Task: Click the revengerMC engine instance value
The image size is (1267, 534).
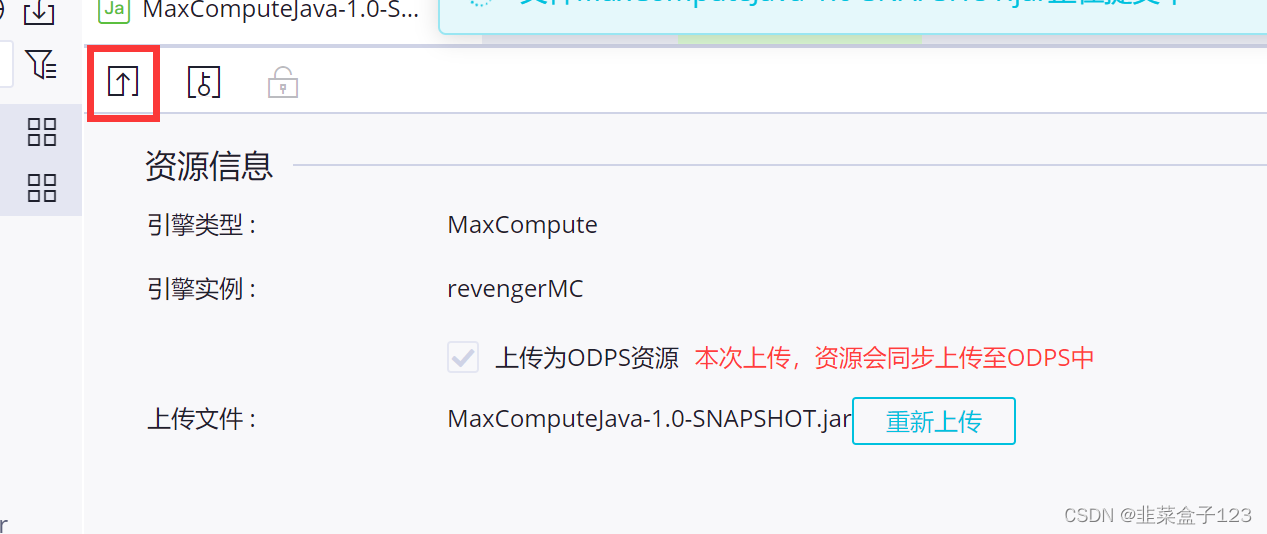Action: (515, 290)
